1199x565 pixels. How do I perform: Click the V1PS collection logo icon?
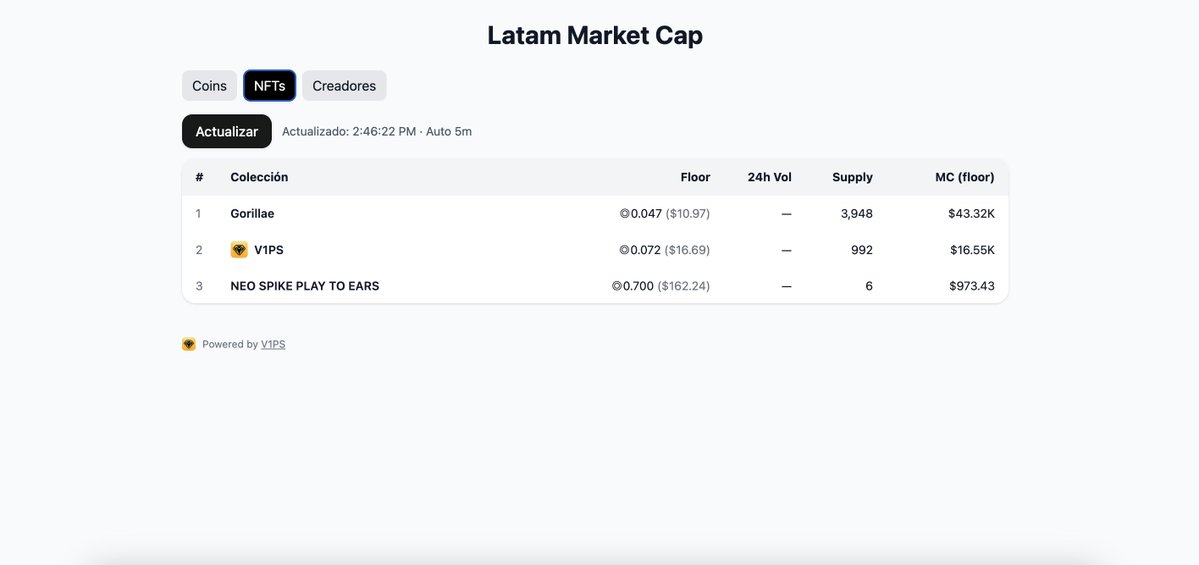tap(239, 250)
